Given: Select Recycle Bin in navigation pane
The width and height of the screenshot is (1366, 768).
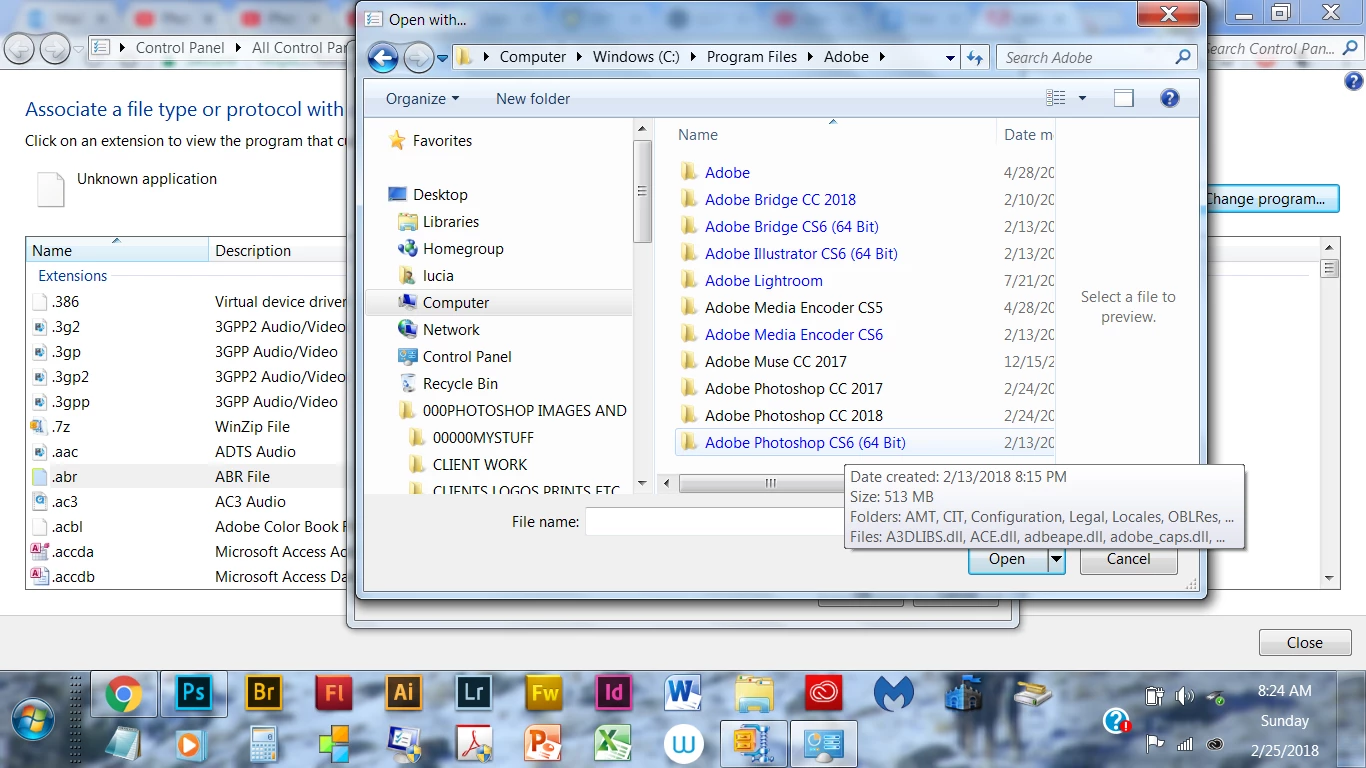Looking at the screenshot, I should click(460, 384).
